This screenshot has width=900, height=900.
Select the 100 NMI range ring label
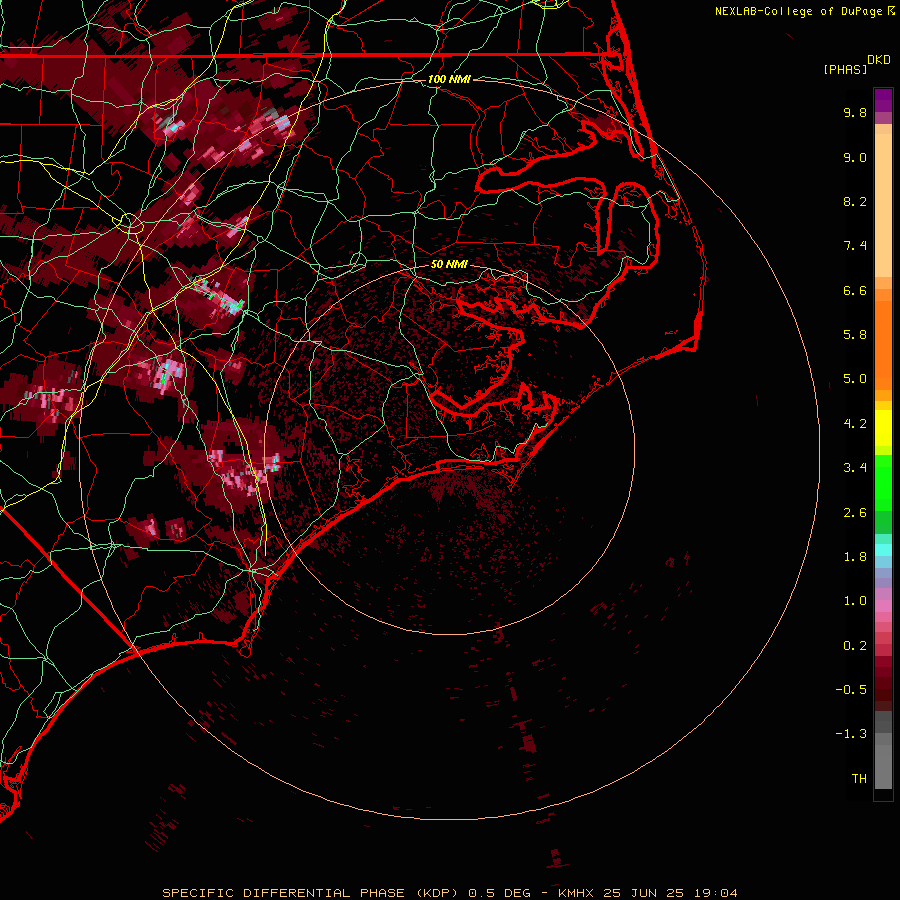coord(449,79)
